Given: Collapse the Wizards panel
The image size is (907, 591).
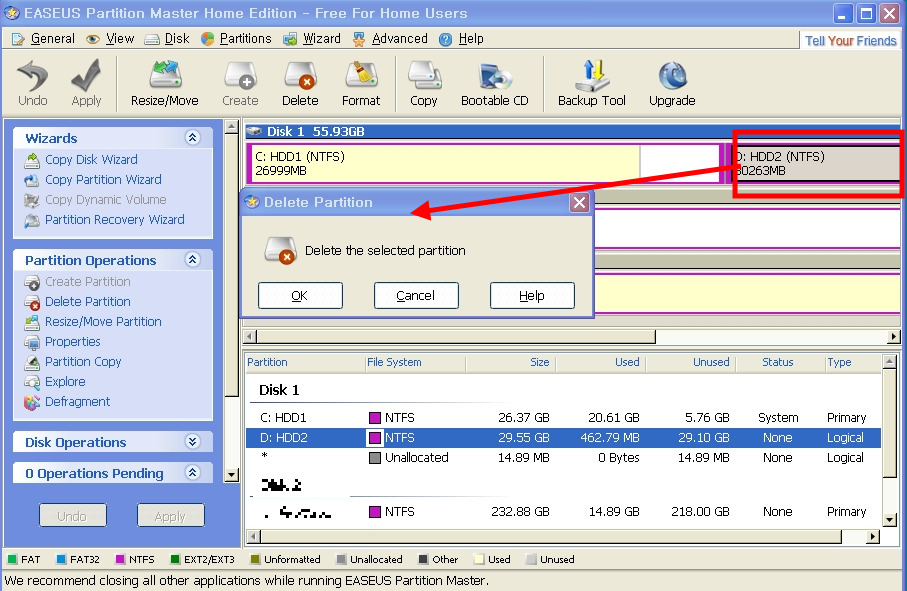Looking at the screenshot, I should click(193, 138).
